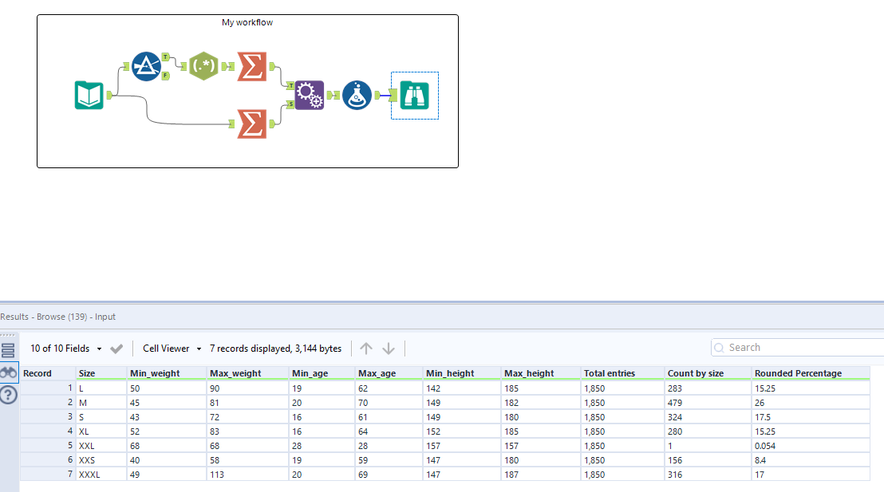The width and height of the screenshot is (884, 492).
Task: Click the apply fields checkmark icon
Action: [117, 349]
